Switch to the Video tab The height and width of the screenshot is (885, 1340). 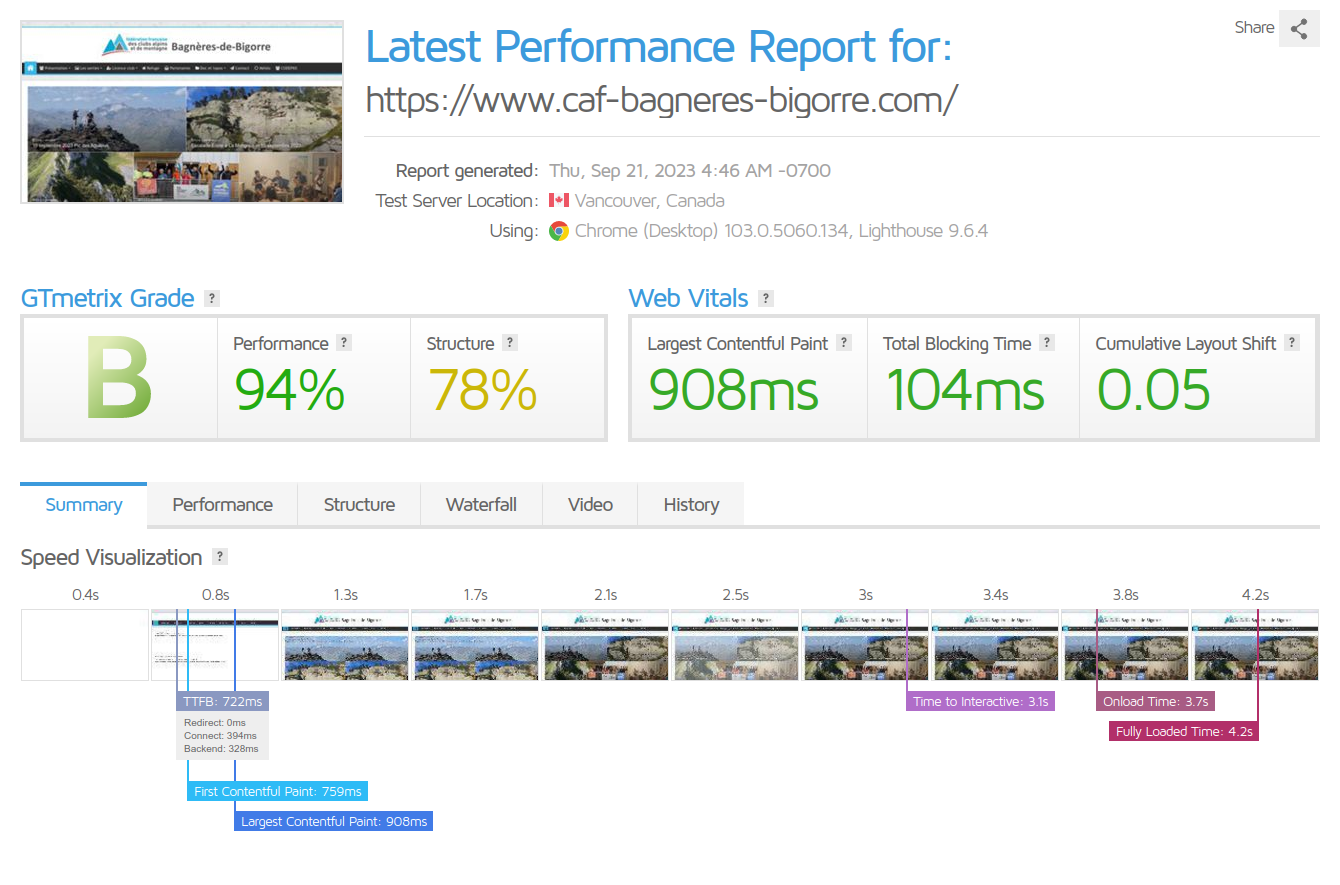tap(590, 505)
